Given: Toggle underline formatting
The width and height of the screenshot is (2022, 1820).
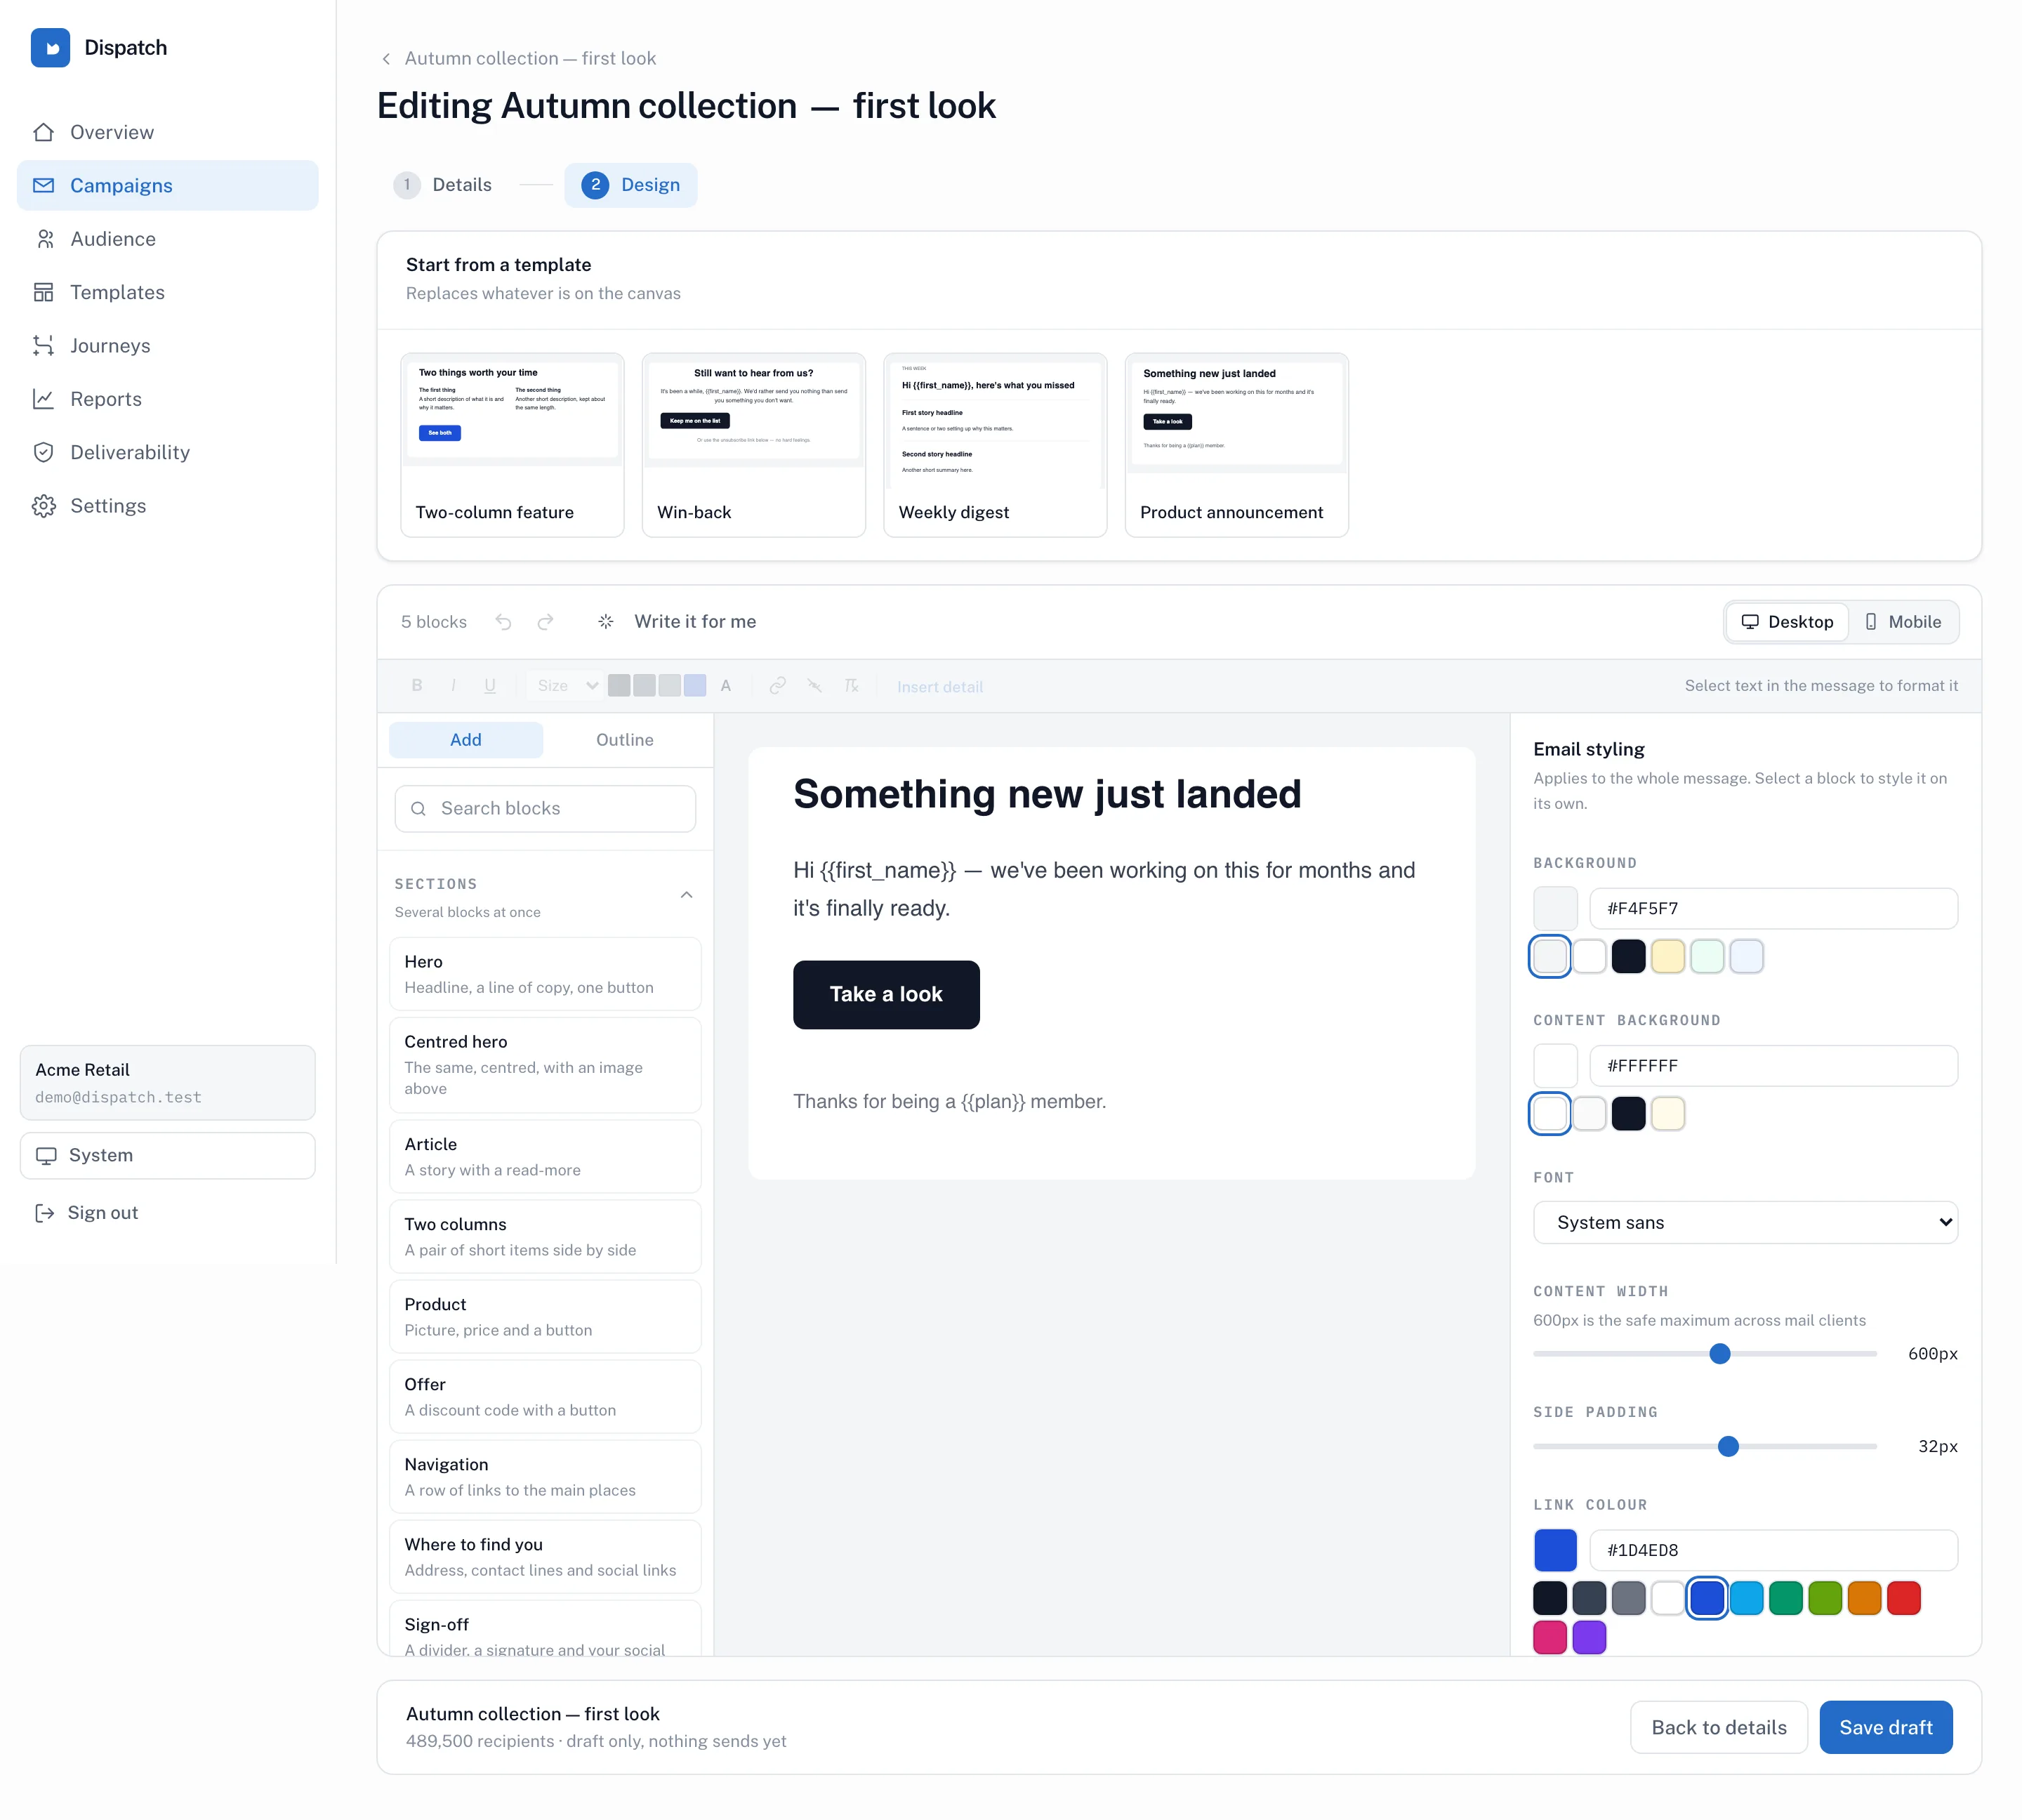Looking at the screenshot, I should 490,685.
